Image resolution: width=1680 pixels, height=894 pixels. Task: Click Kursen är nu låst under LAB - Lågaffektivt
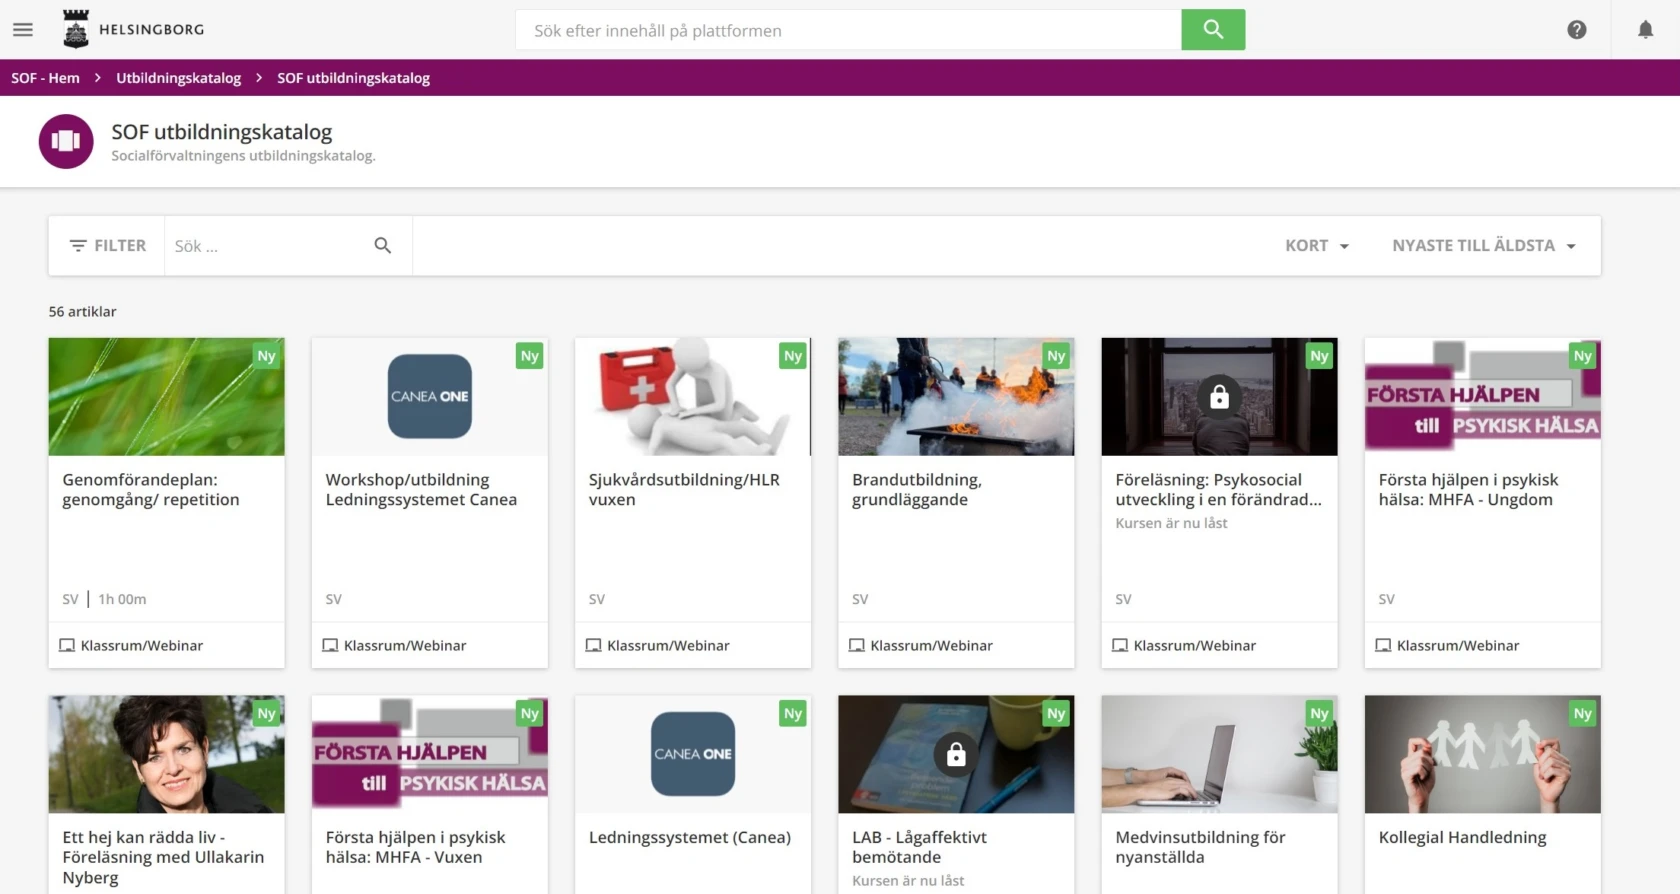point(908,881)
